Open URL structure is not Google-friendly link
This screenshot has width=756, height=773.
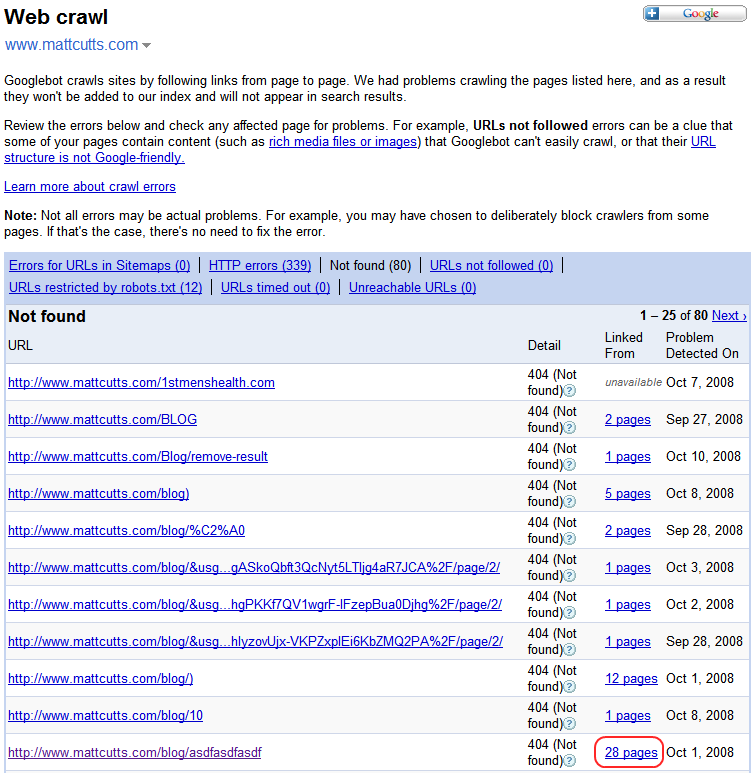click(94, 157)
